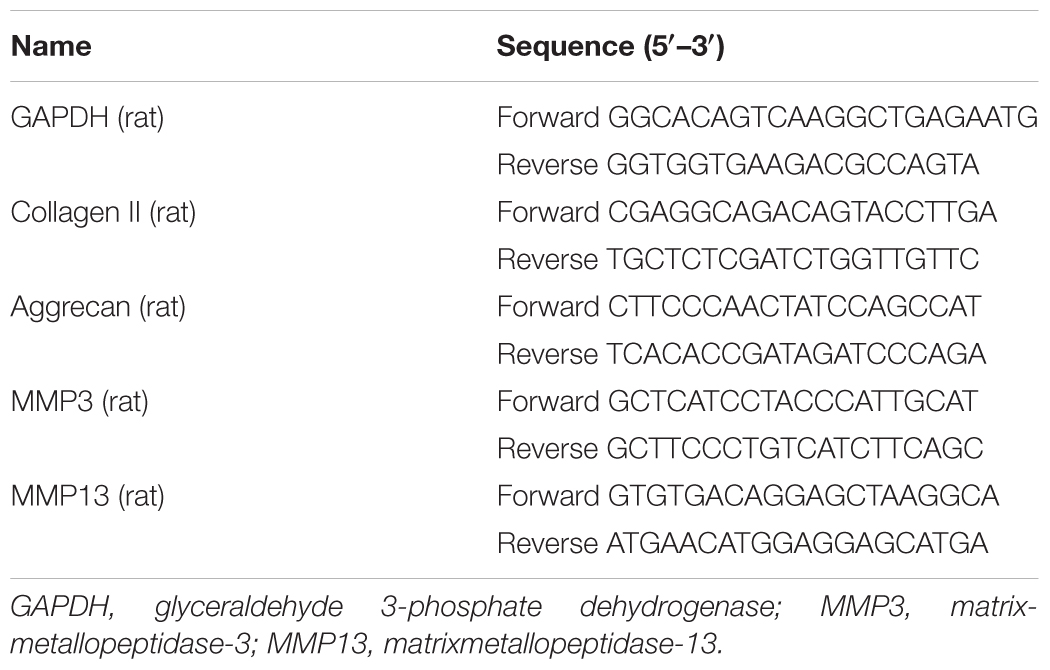Viewport: 1050px width, 670px height.
Task: Select the MMP3 (rat) row label
Action: pos(79,402)
